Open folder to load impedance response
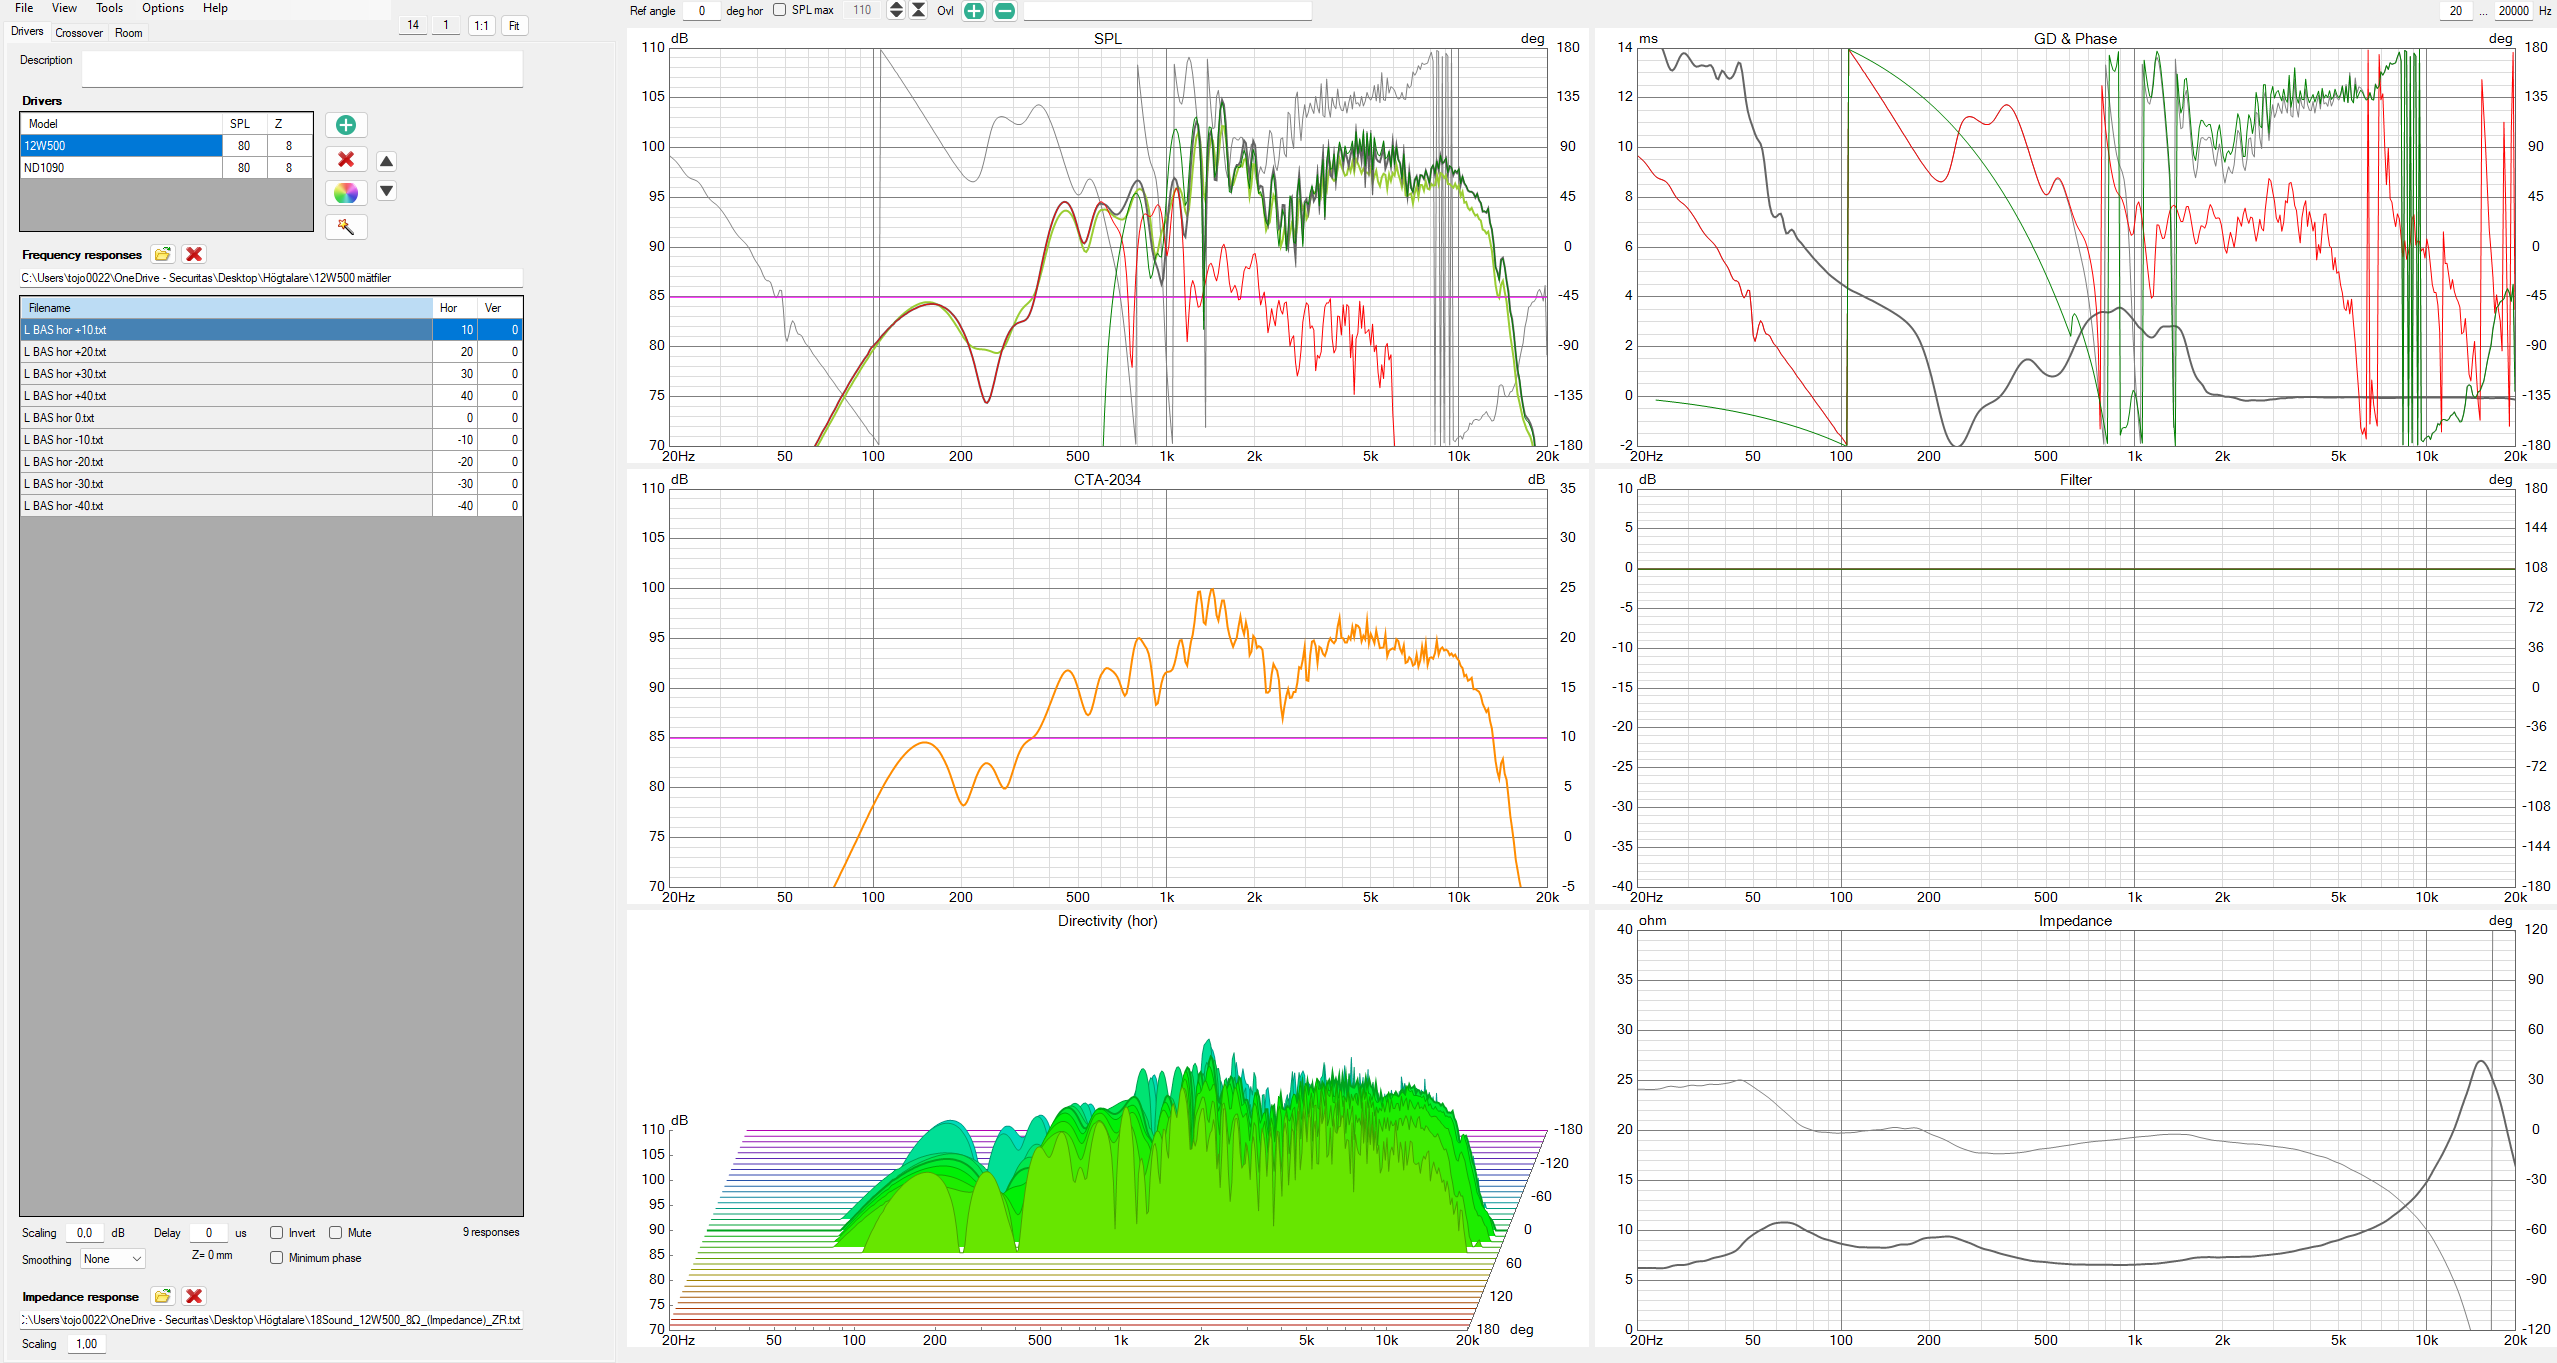 pos(162,1297)
